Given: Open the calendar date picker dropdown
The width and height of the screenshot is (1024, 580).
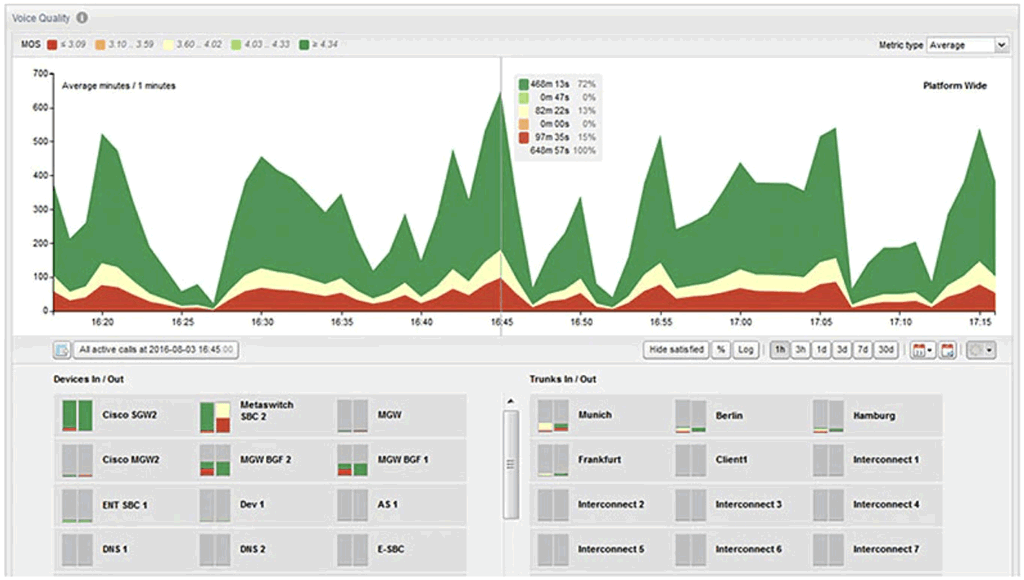Looking at the screenshot, I should coord(922,351).
